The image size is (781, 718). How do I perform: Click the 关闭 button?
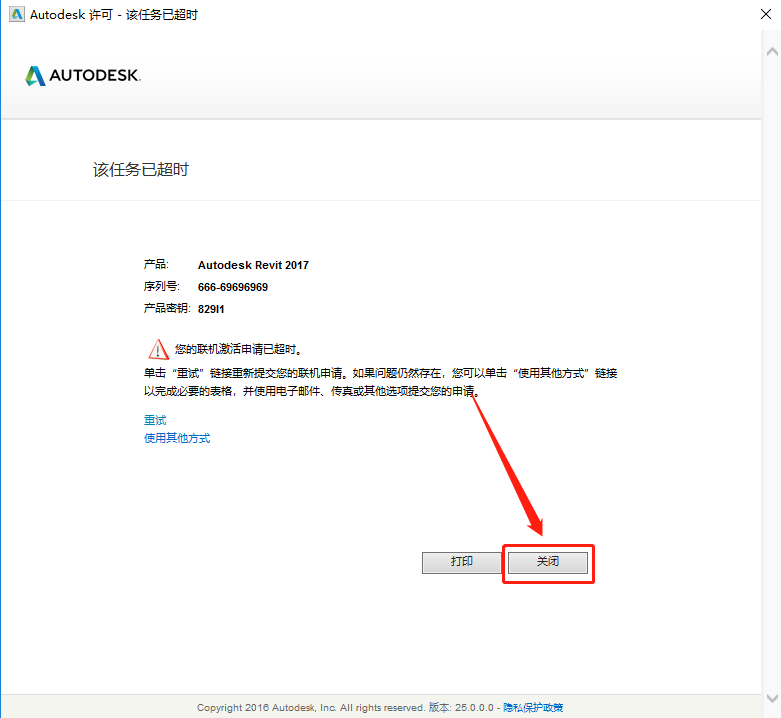coord(547,562)
